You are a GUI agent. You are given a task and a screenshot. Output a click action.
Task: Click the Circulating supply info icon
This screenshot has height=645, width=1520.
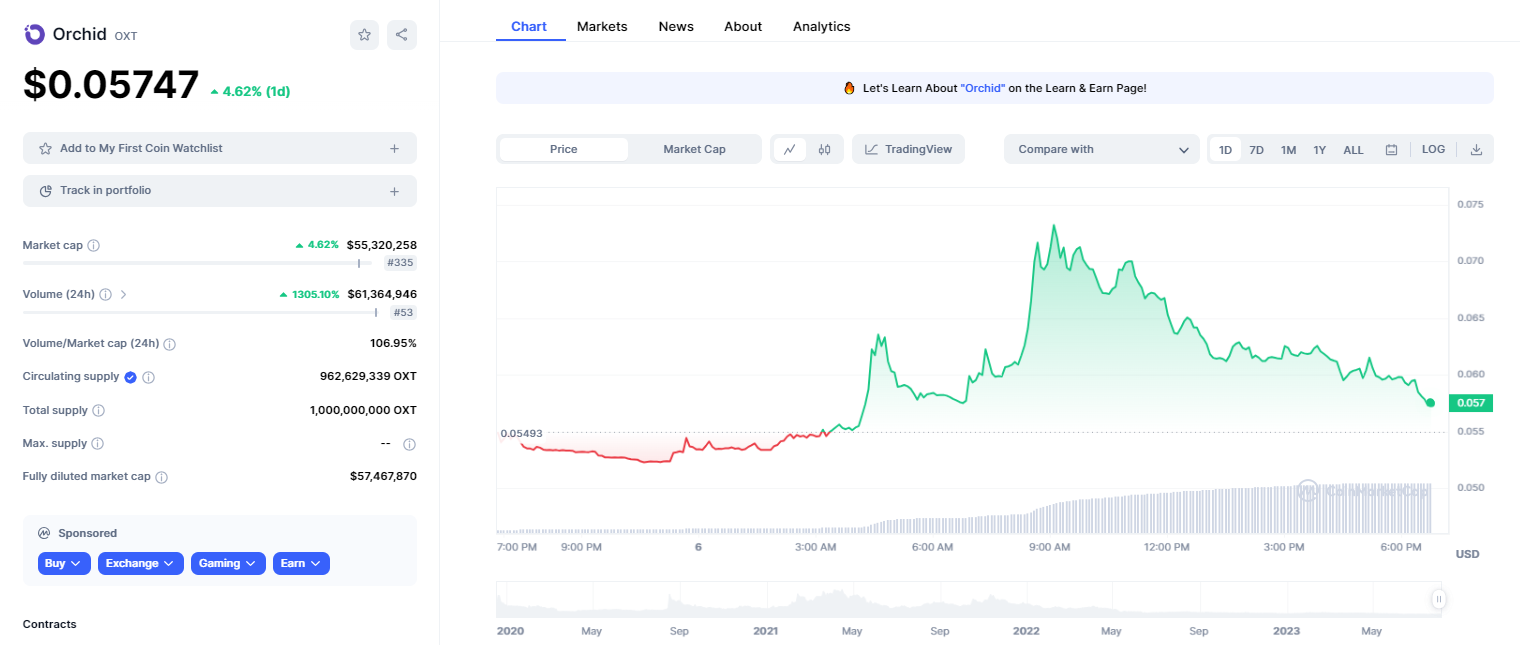pos(149,377)
